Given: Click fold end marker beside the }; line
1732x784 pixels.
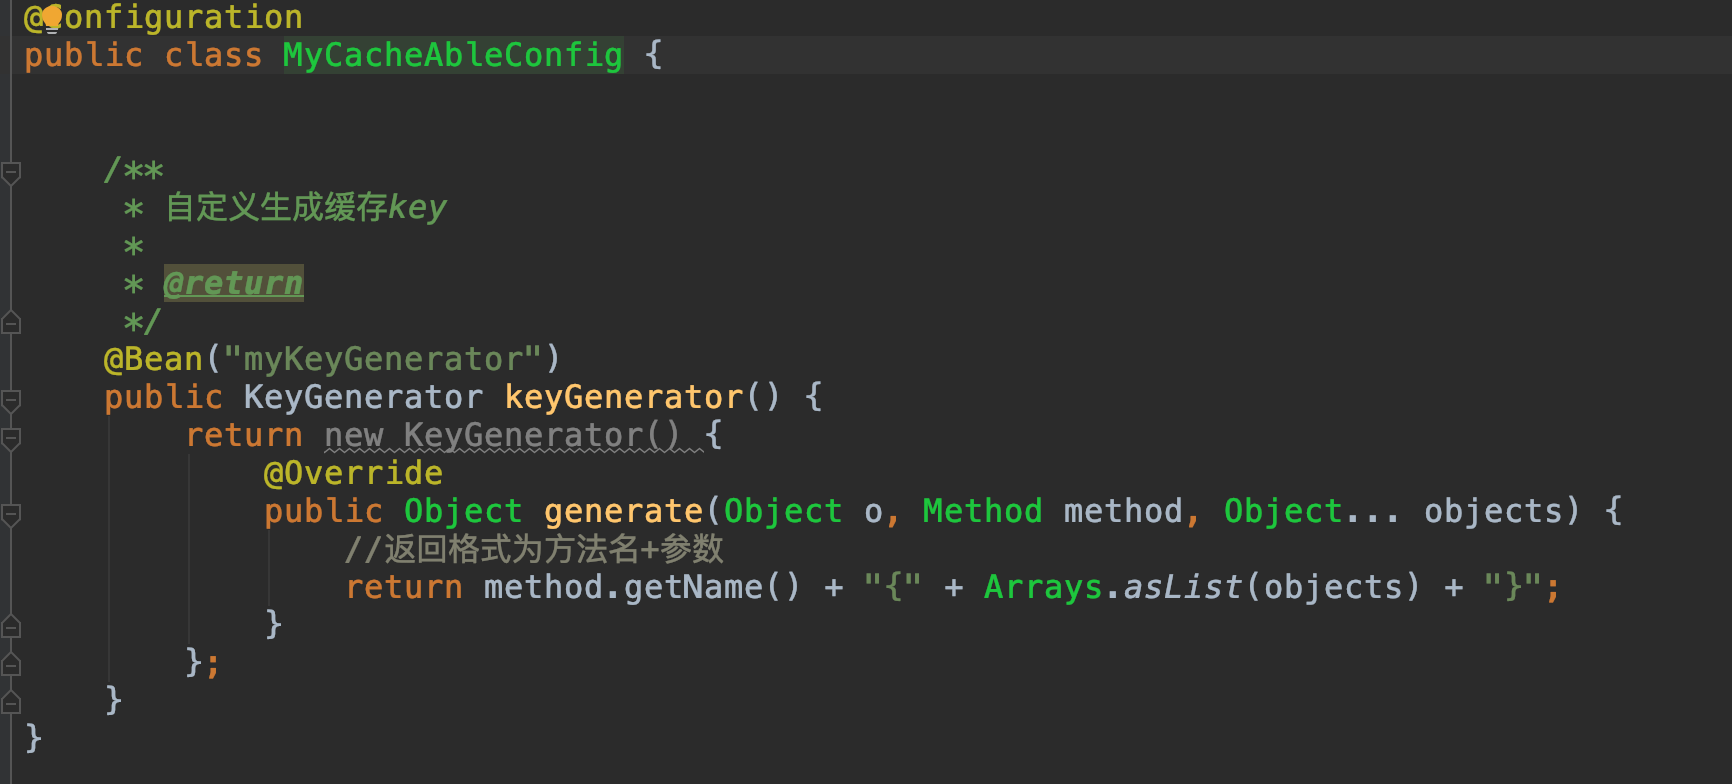Looking at the screenshot, I should pos(11,664).
